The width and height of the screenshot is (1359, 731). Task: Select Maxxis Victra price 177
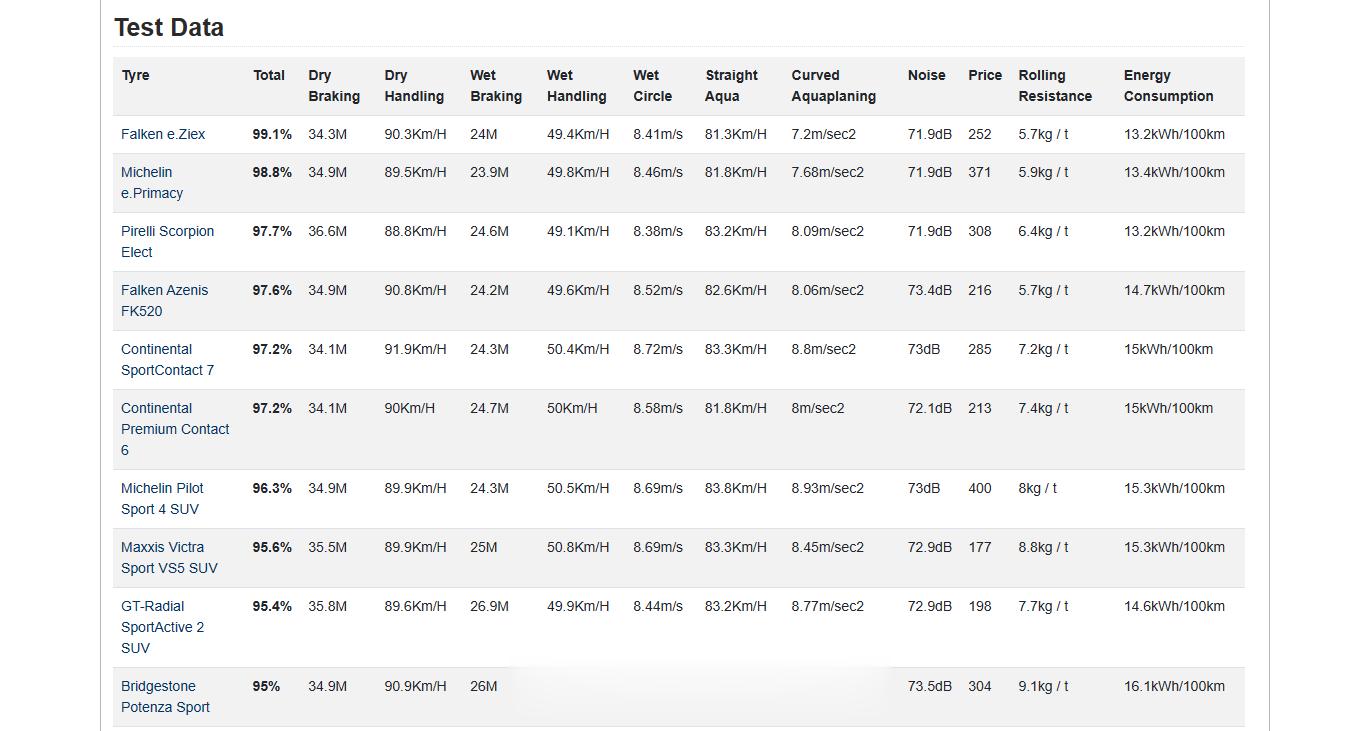(x=979, y=547)
